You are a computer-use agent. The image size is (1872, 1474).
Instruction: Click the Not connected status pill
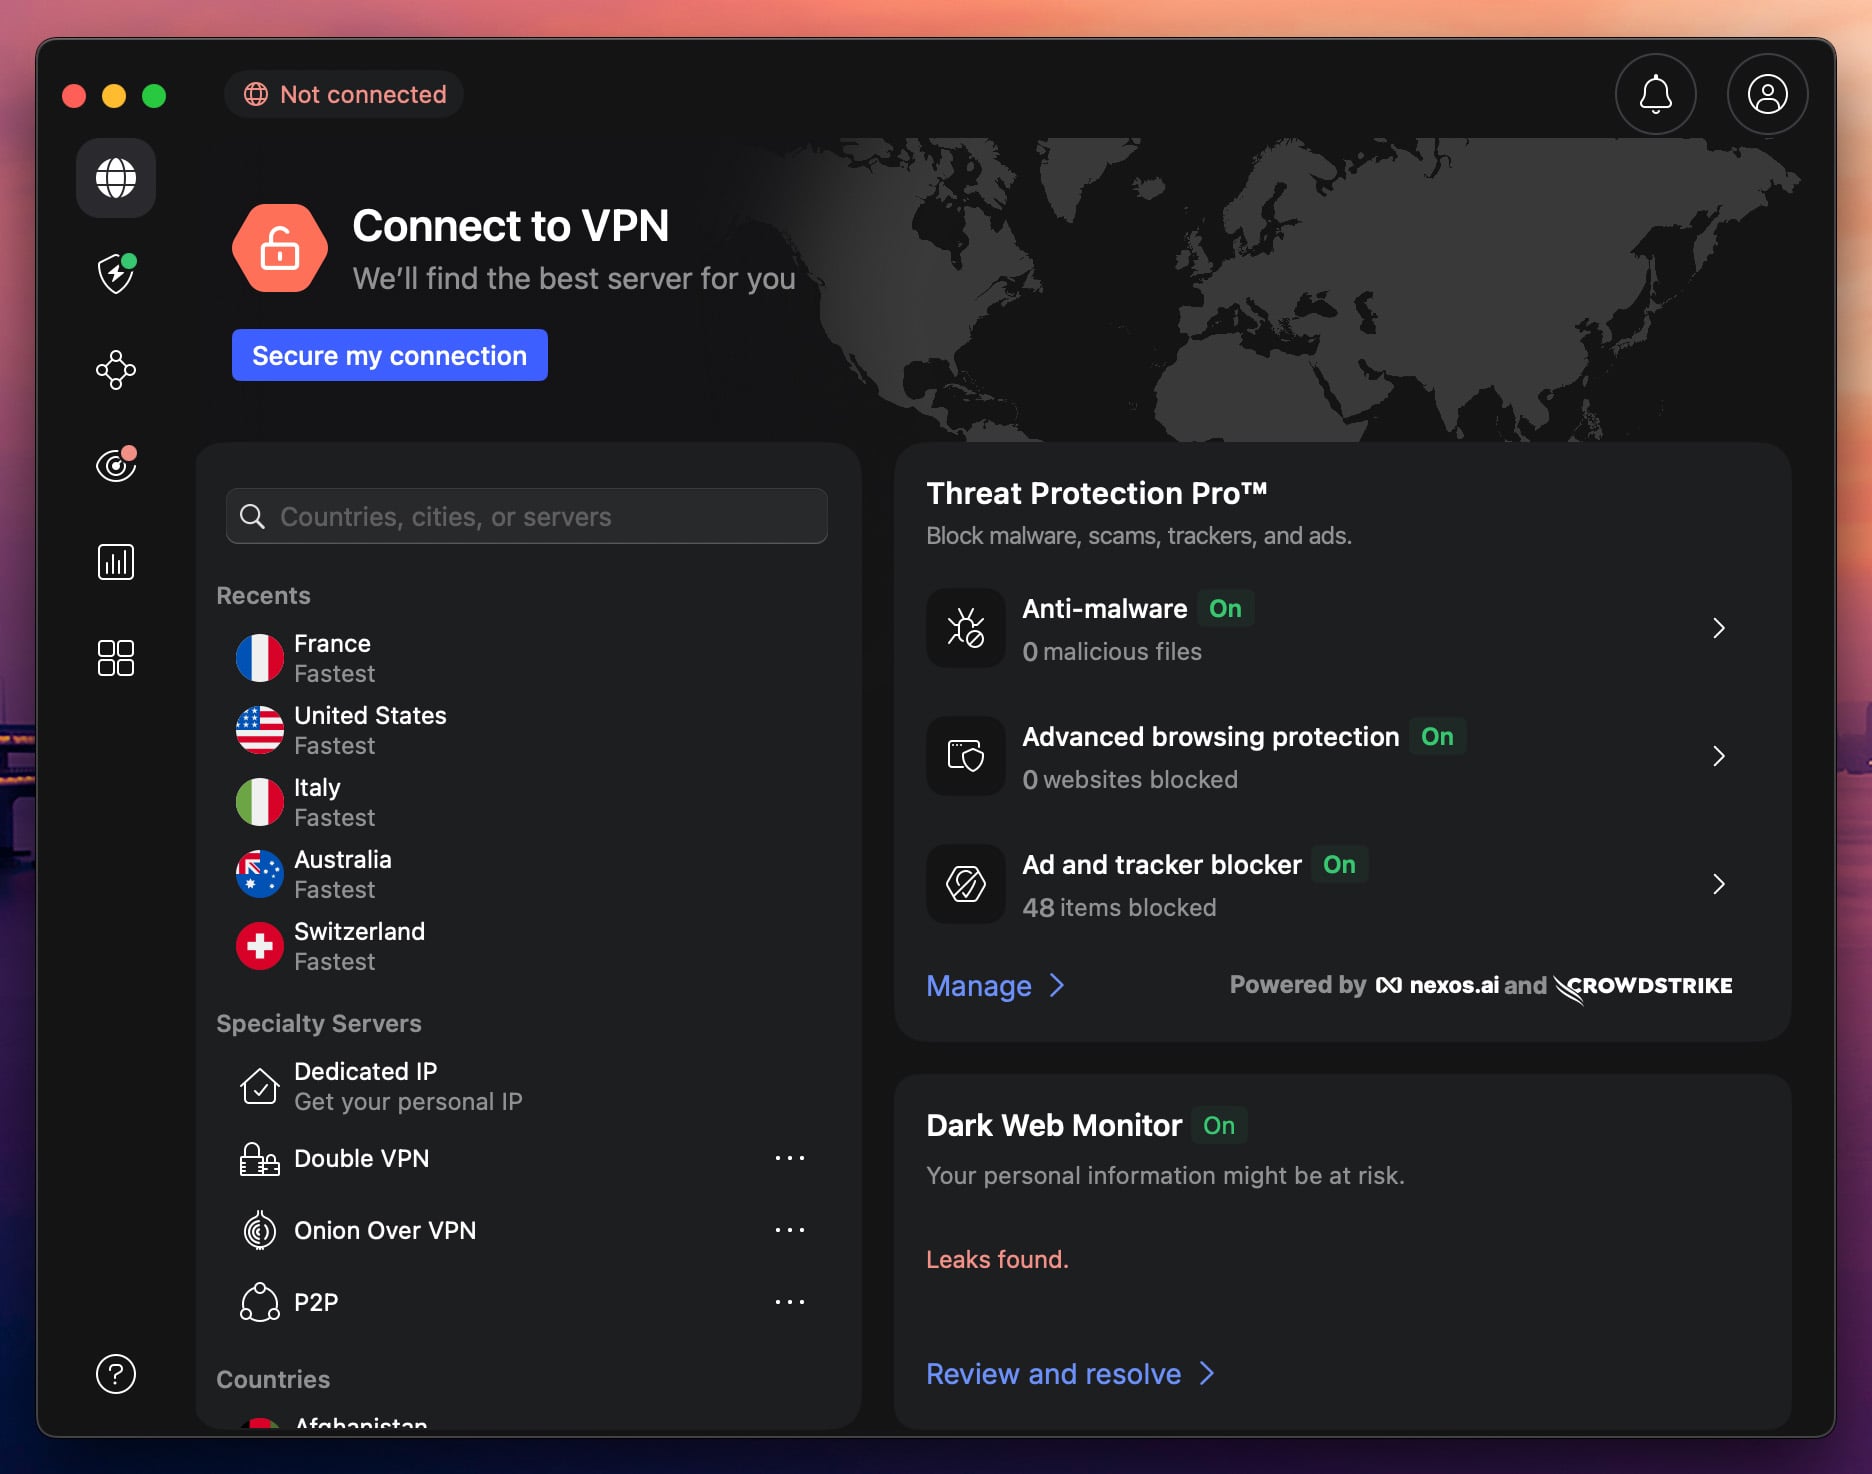click(x=343, y=94)
